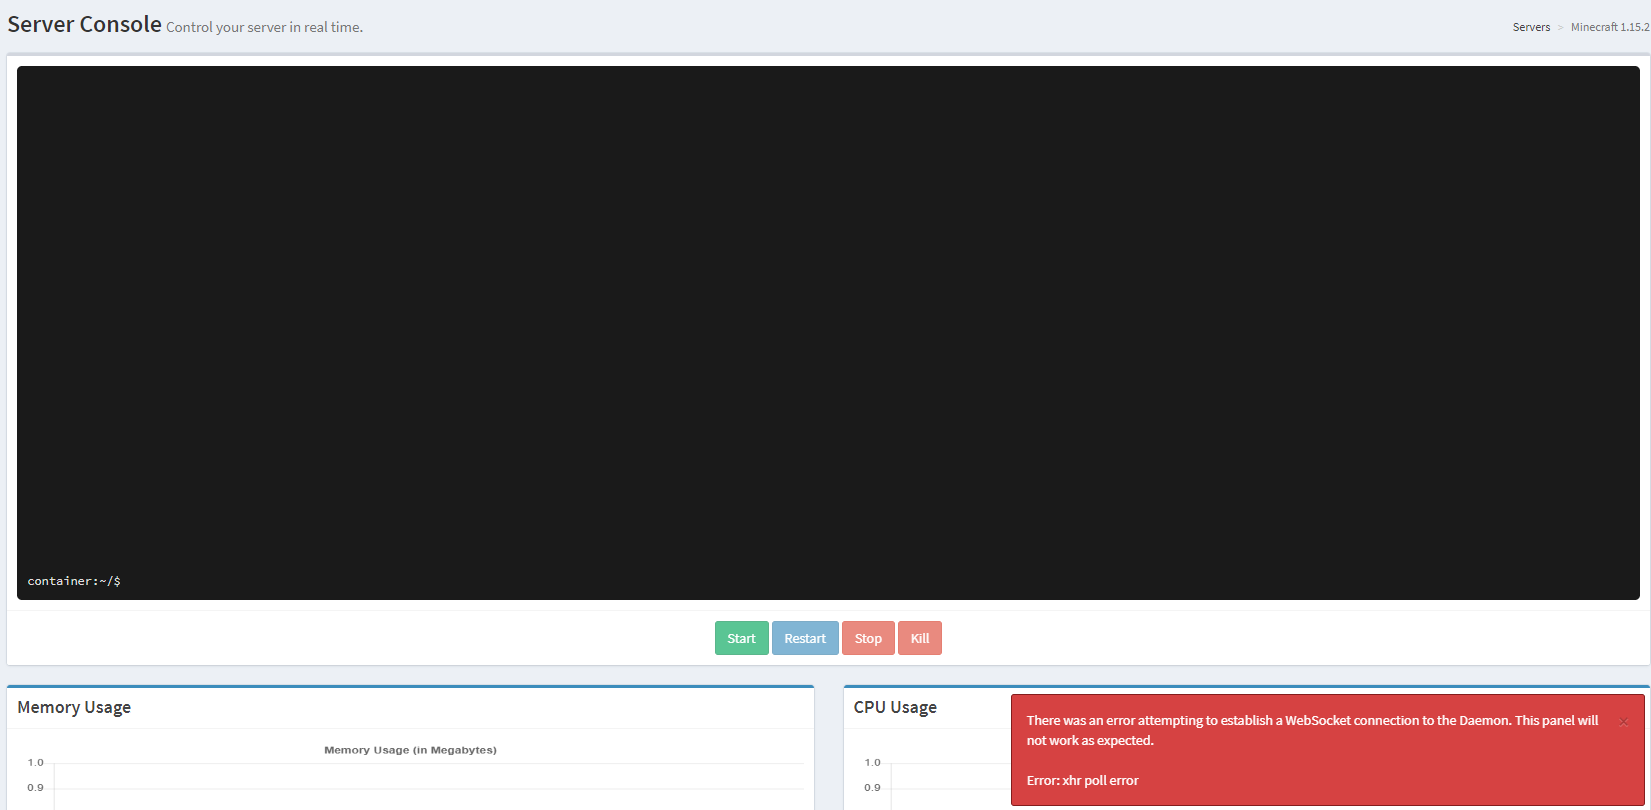Click the 0.9 axis label on CPU chart
Image resolution: width=1651 pixels, height=810 pixels.
tap(872, 787)
